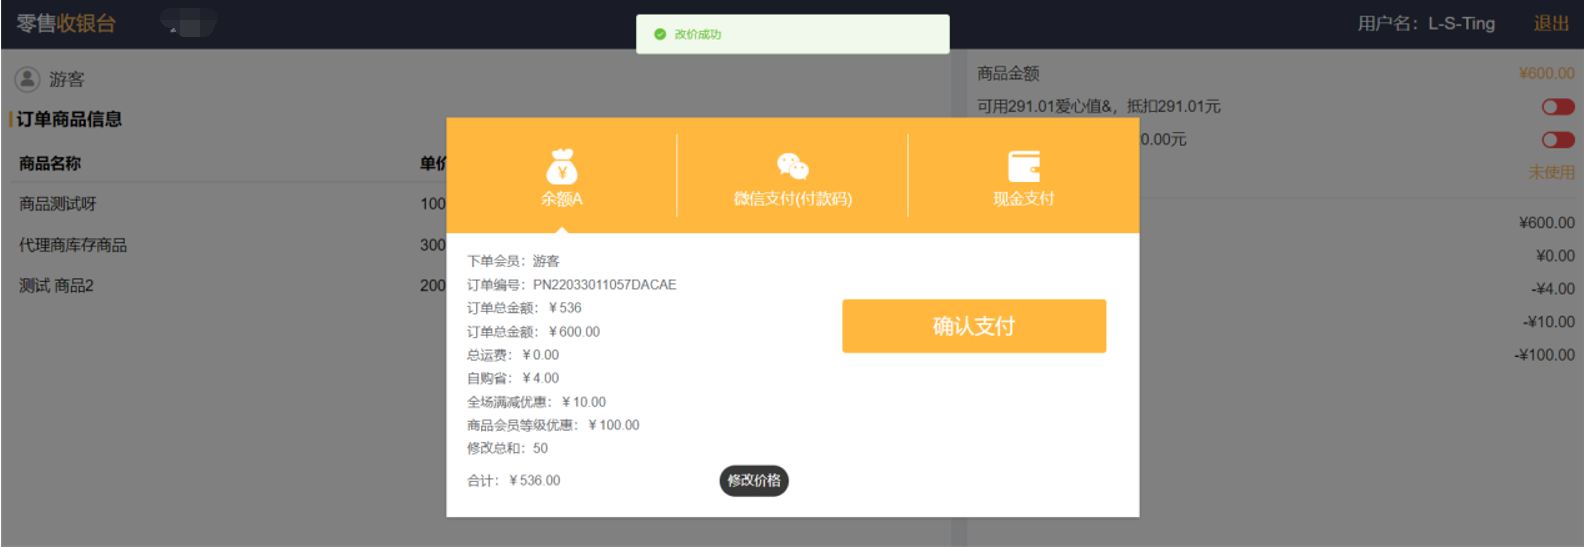
Task: Click the -¥10.00 discount amount
Action: click(x=1549, y=321)
